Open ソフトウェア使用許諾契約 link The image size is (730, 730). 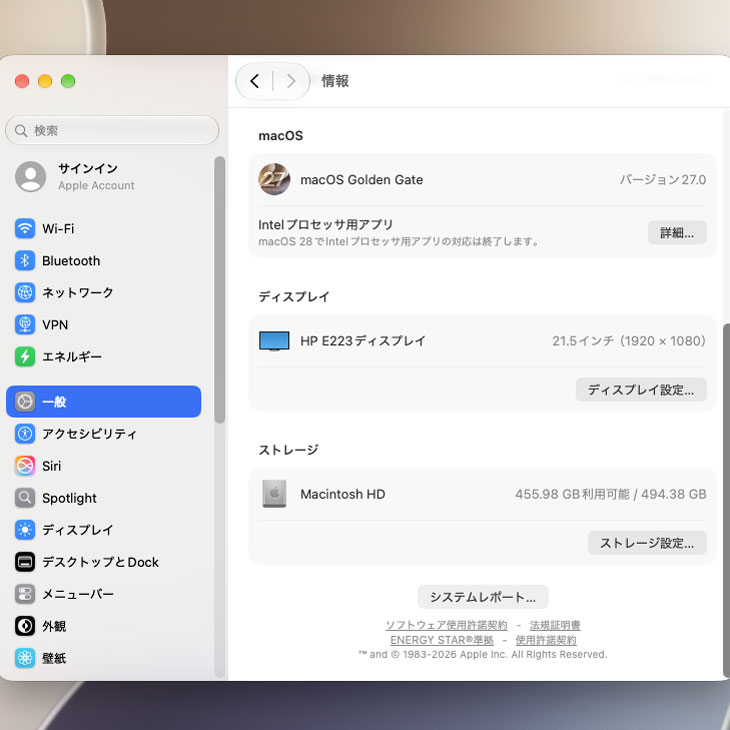click(x=446, y=625)
